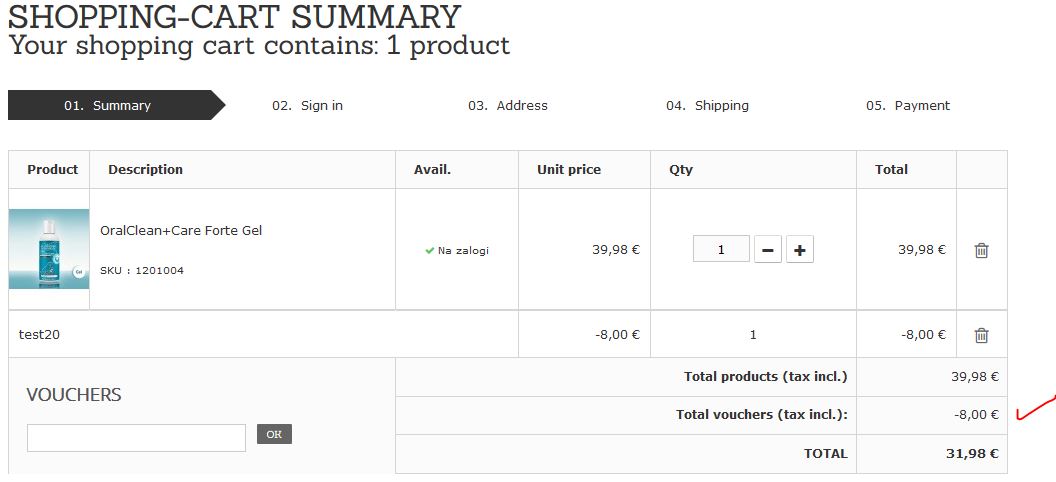
Task: Remove the test20 voucher with trash icon
Action: pyautogui.click(x=981, y=335)
